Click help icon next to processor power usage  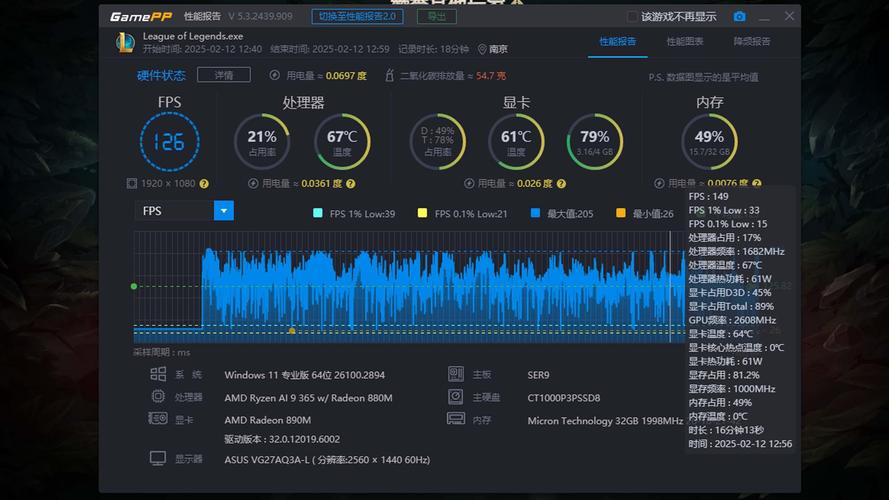coord(350,184)
